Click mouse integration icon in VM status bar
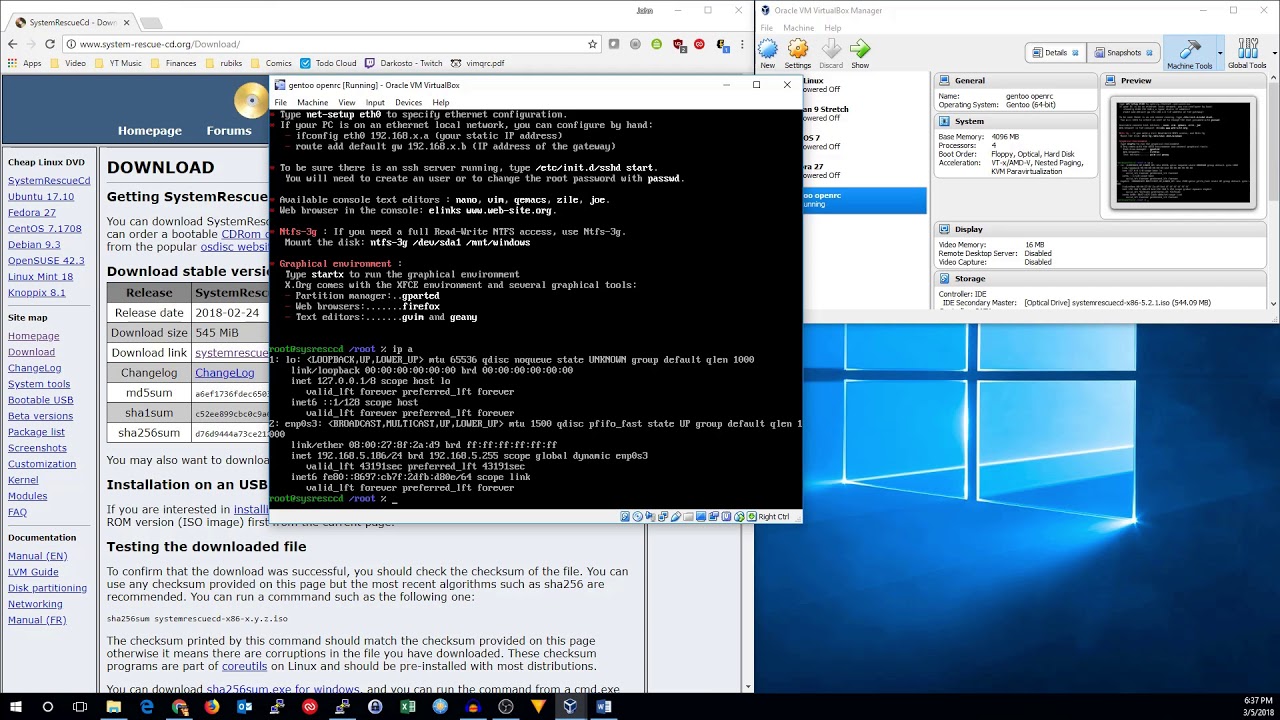The height and width of the screenshot is (720, 1280). pos(739,517)
